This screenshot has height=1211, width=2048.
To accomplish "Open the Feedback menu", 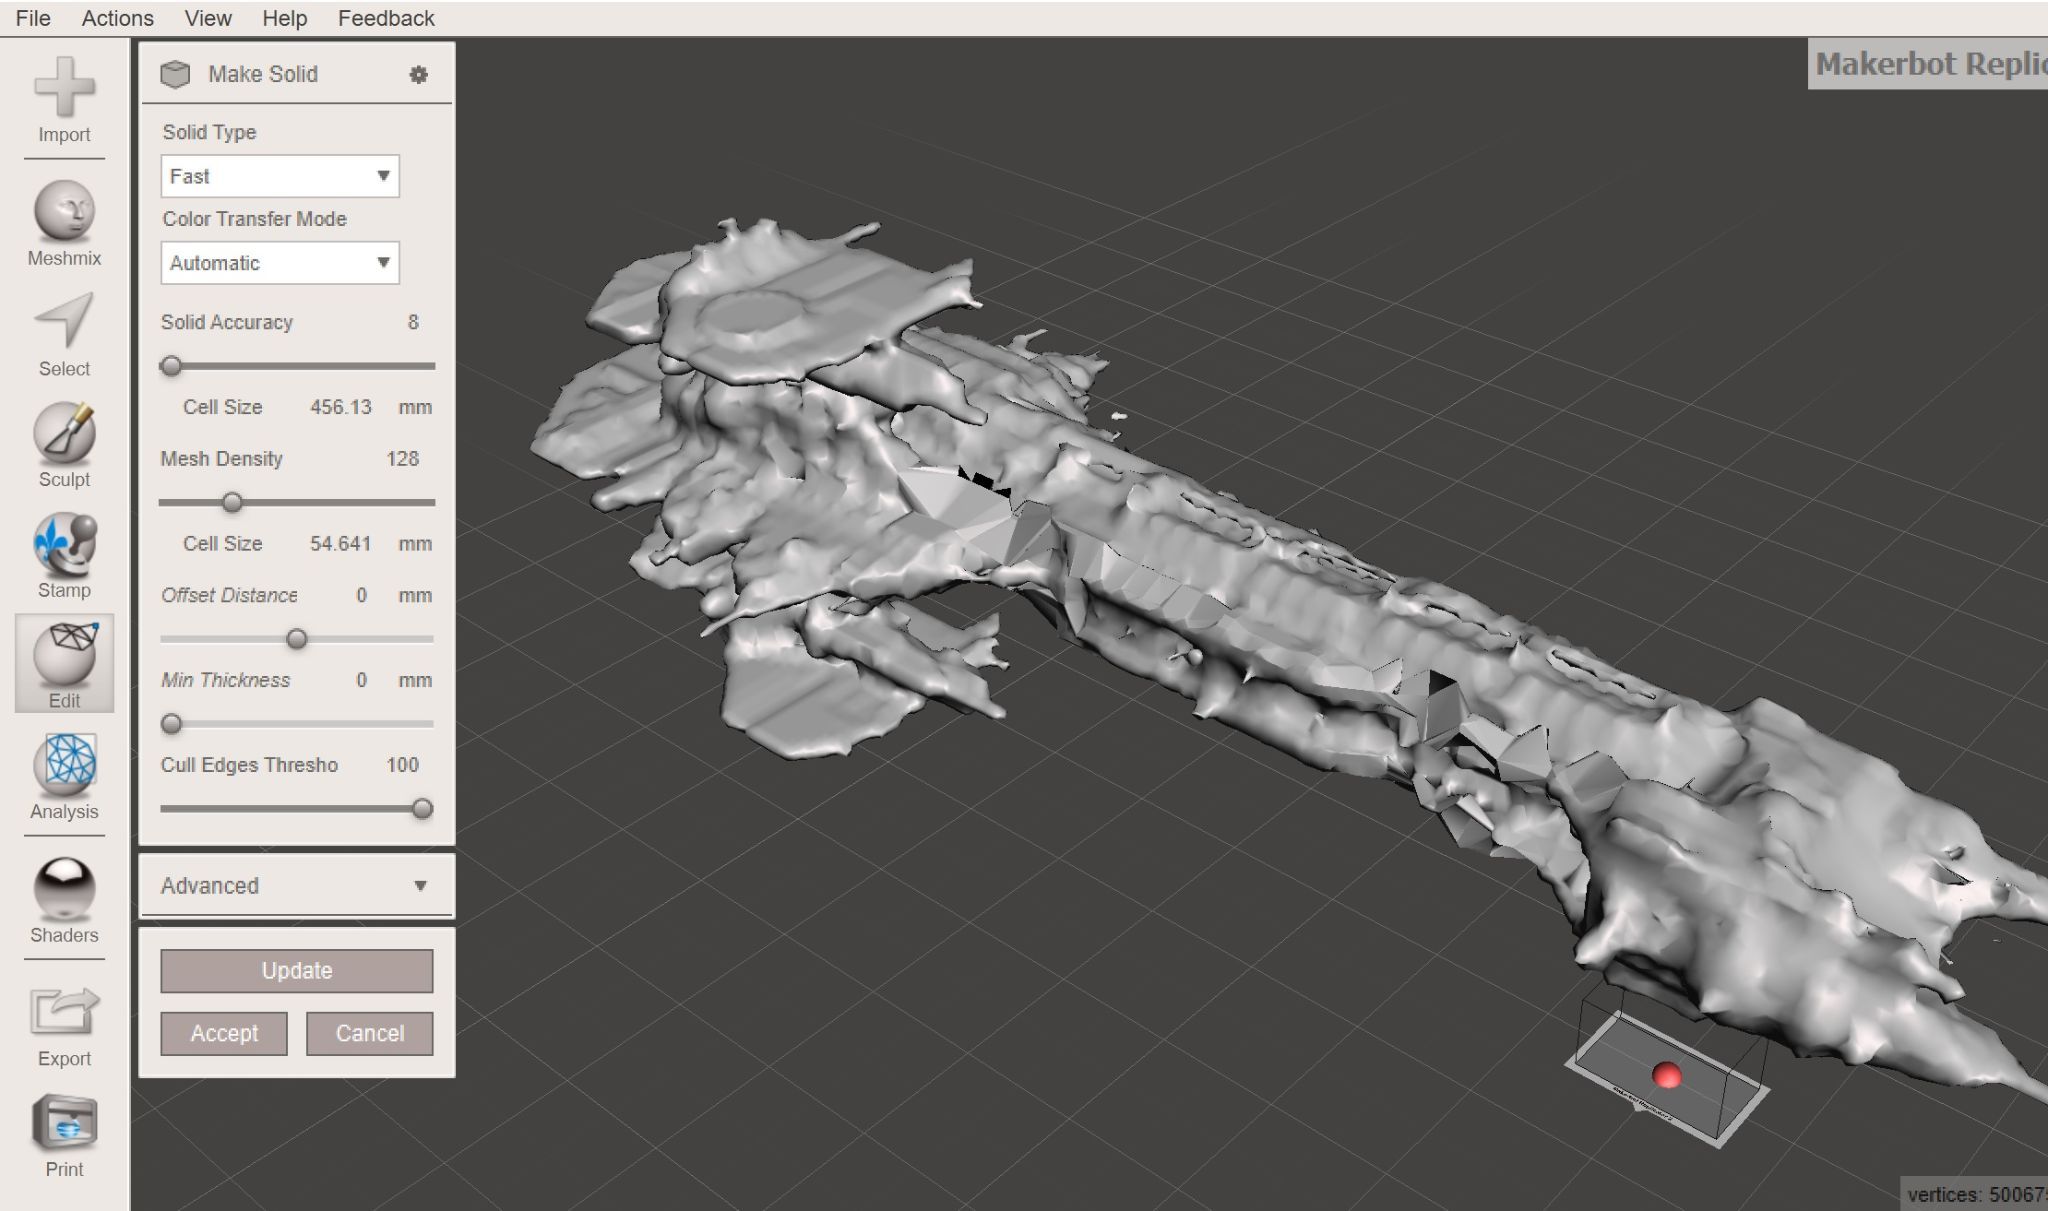I will tap(386, 18).
